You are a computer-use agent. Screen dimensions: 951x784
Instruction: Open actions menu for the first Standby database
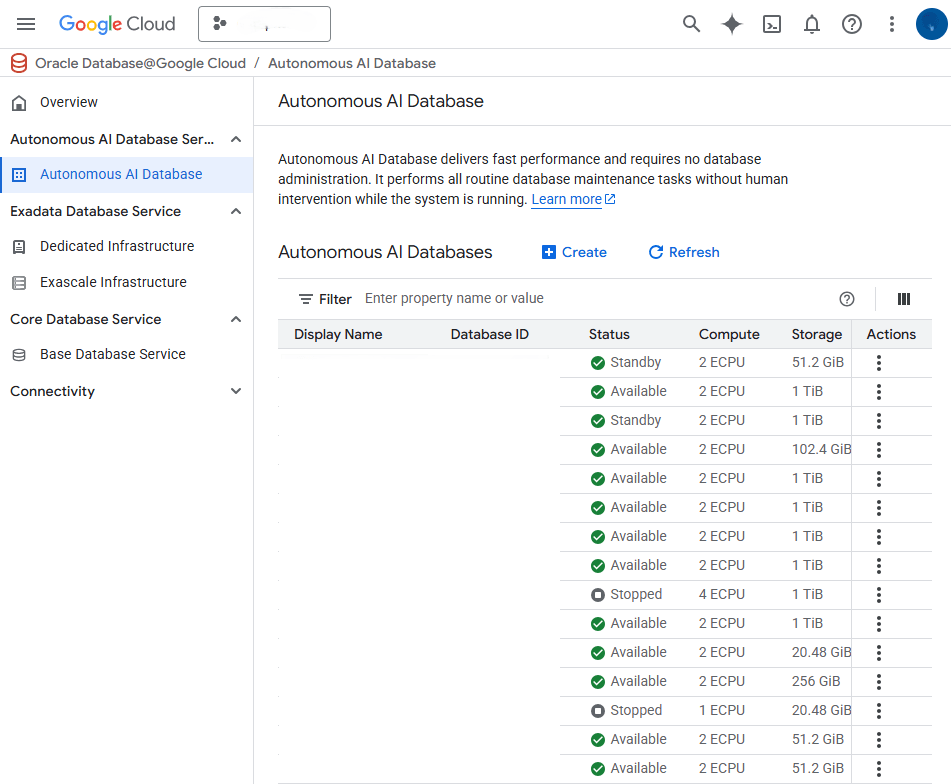click(x=878, y=362)
